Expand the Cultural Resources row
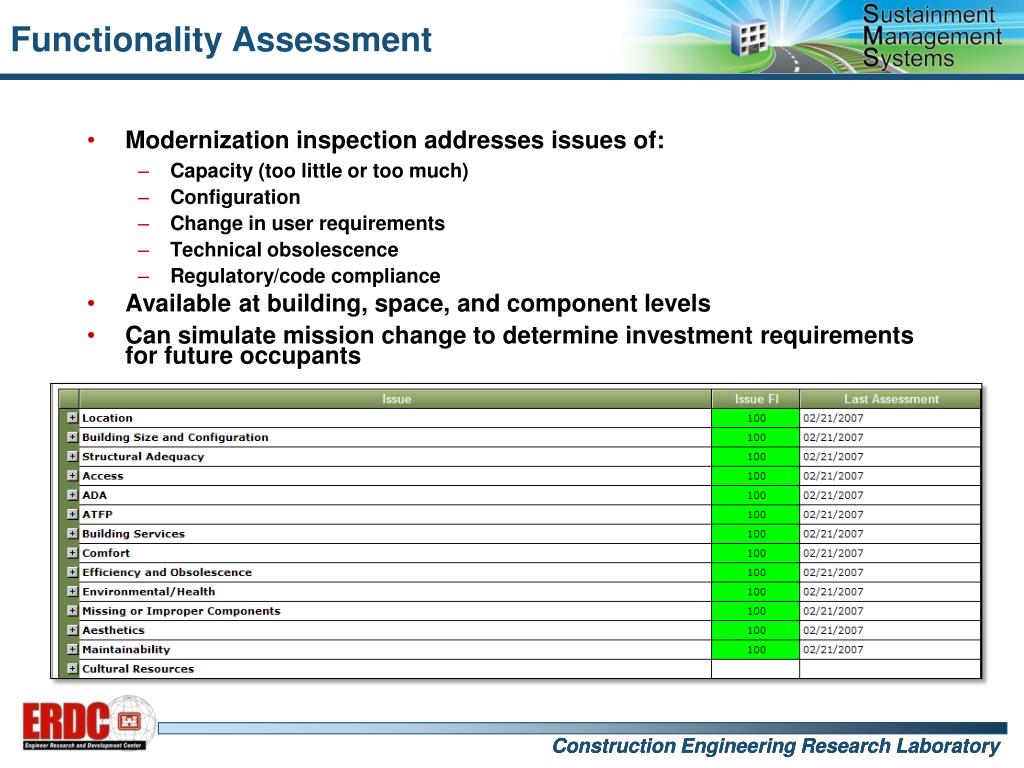 point(72,669)
